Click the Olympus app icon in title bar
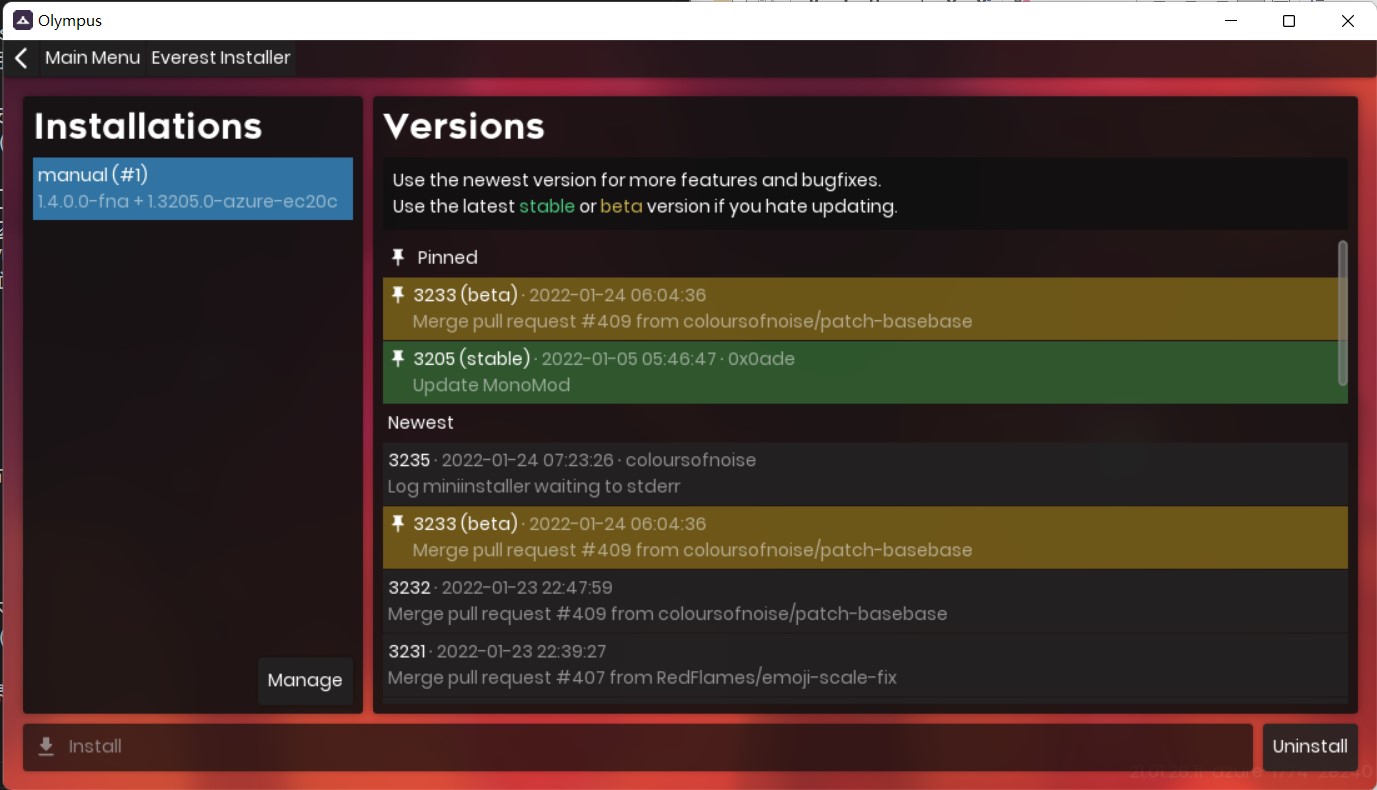The height and width of the screenshot is (790, 1377). (x=22, y=20)
